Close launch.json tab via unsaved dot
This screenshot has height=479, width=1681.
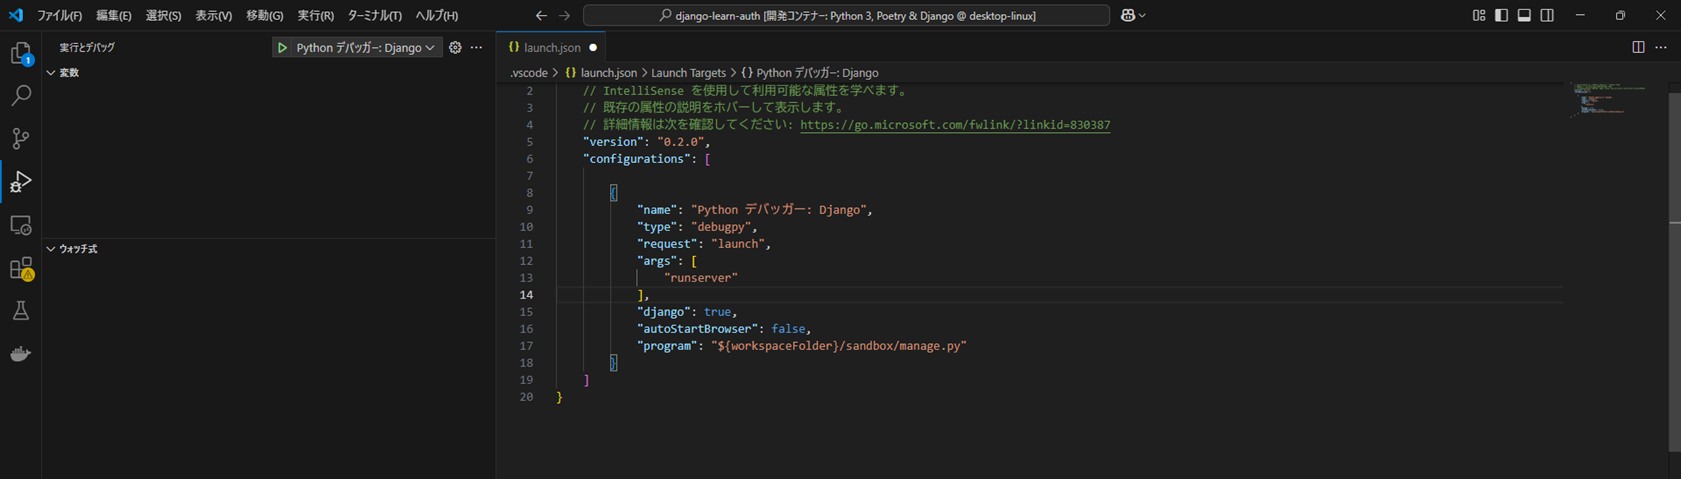(x=593, y=47)
